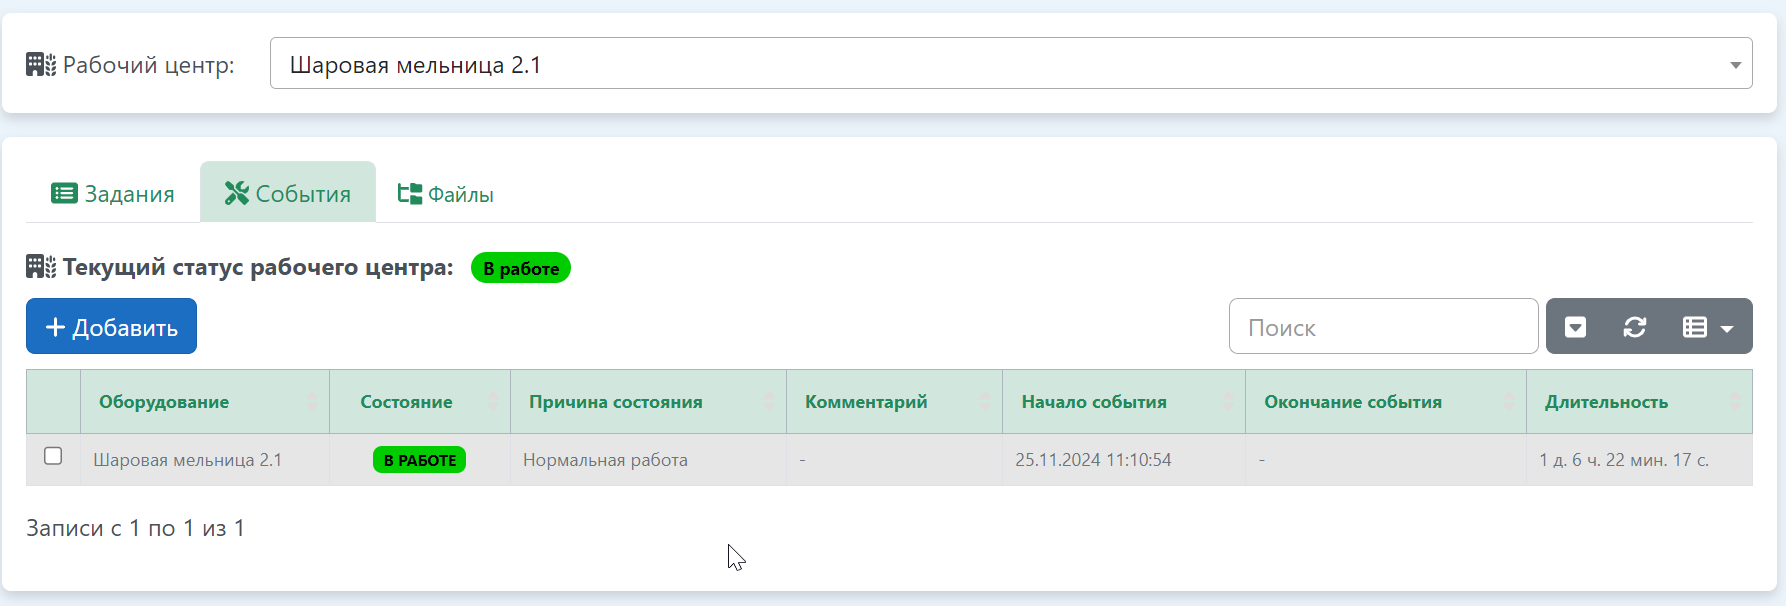Sort by Причина состояния column arrows

coord(768,402)
